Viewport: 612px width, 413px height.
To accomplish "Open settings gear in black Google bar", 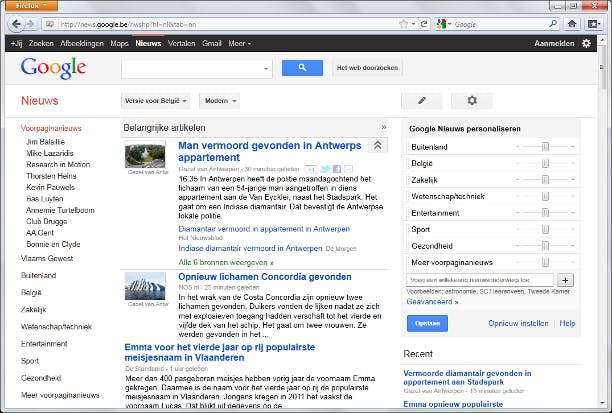I will pyautogui.click(x=586, y=43).
